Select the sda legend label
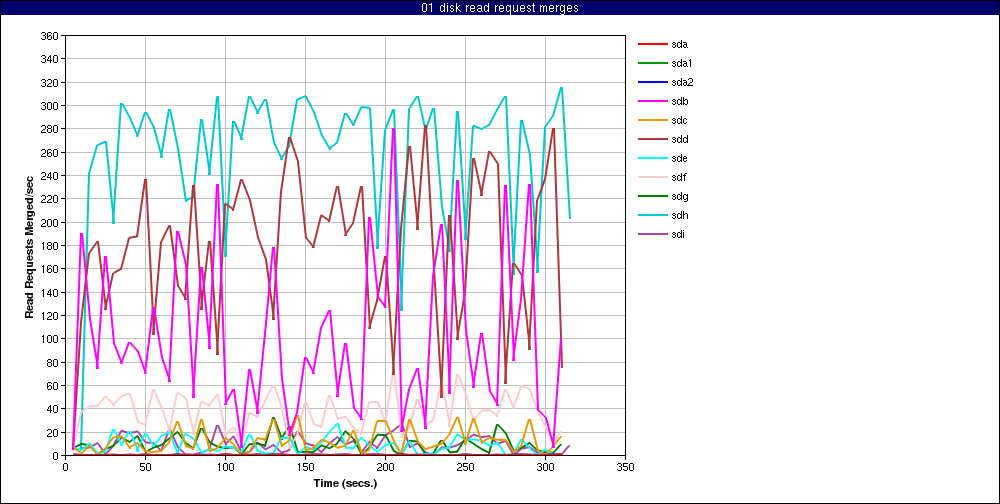This screenshot has width=1000, height=504. 679,45
